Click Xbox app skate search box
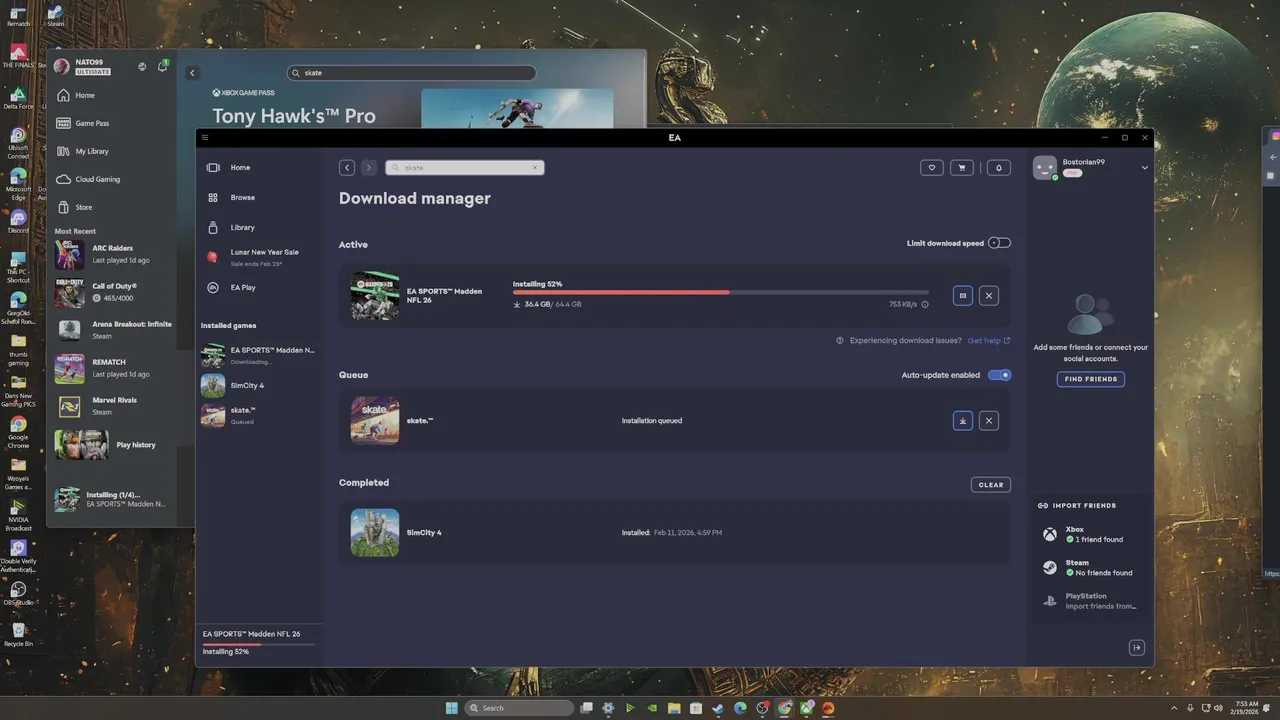The image size is (1280, 720). (x=411, y=73)
